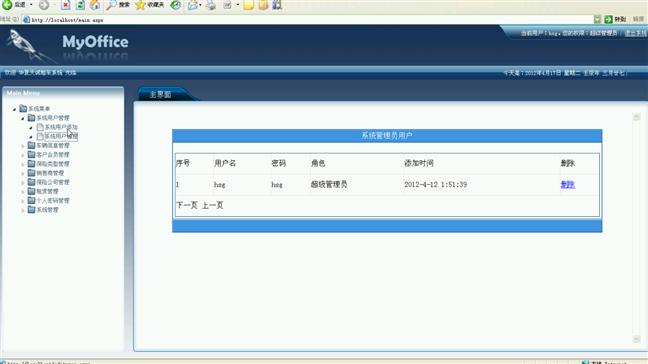
Task: Click the red X Stop button
Action: tap(65, 5)
